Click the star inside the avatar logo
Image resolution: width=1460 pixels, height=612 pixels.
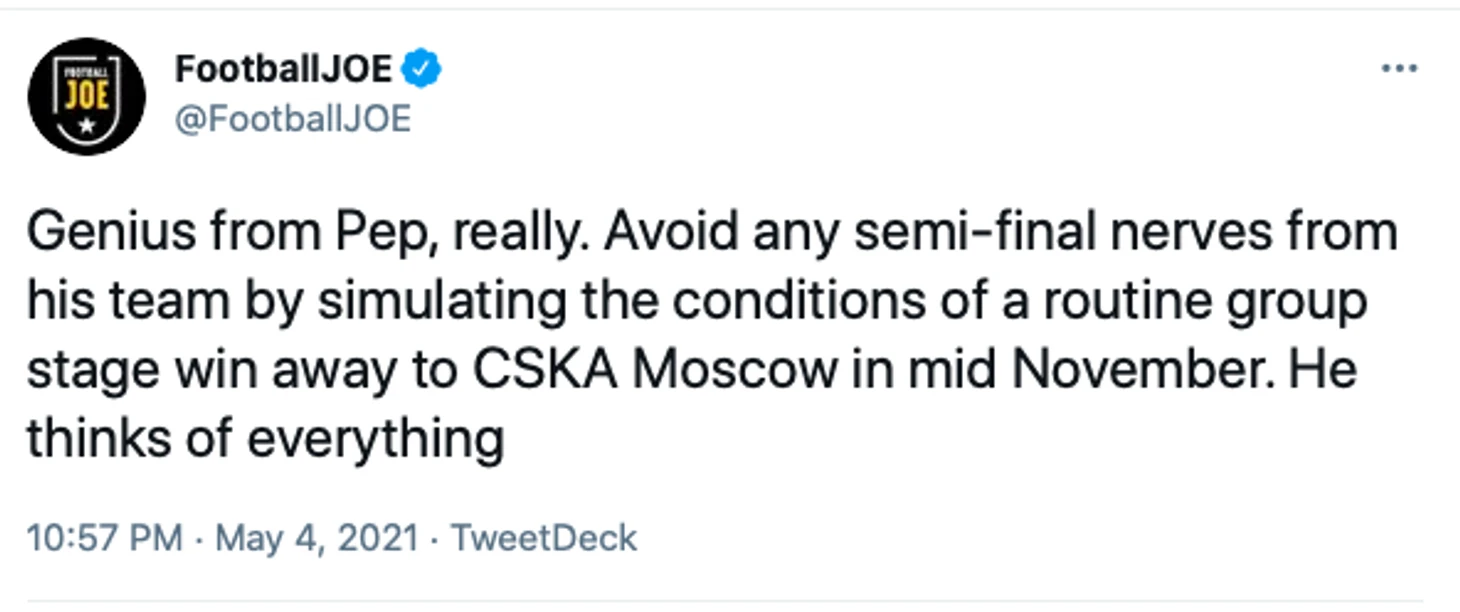pyautogui.click(x=87, y=128)
